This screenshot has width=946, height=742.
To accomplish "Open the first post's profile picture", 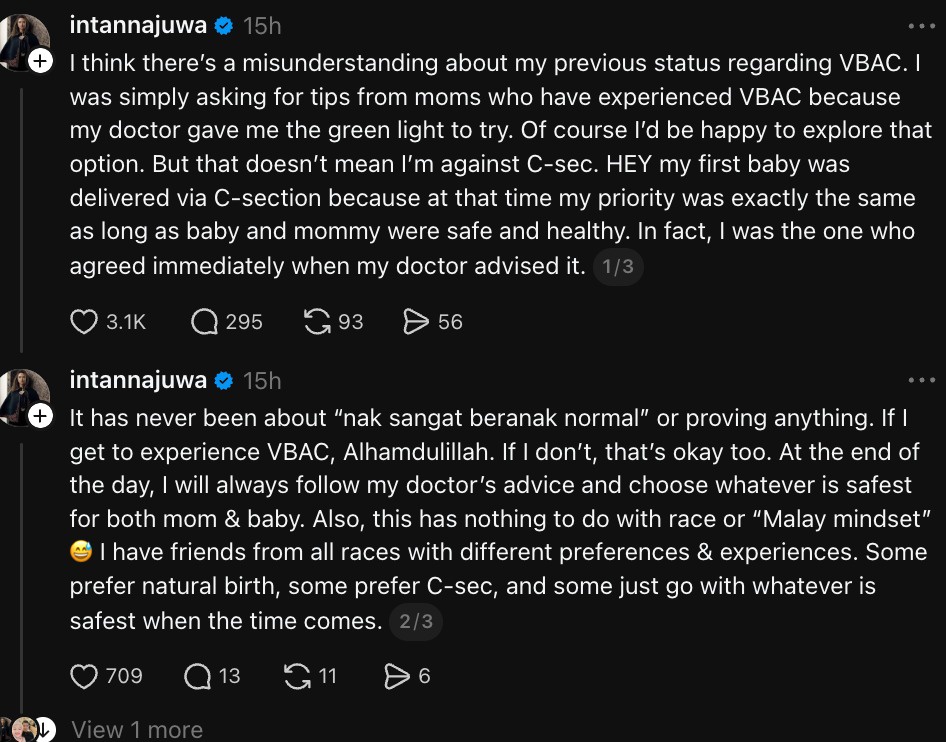I will click(x=24, y=42).
